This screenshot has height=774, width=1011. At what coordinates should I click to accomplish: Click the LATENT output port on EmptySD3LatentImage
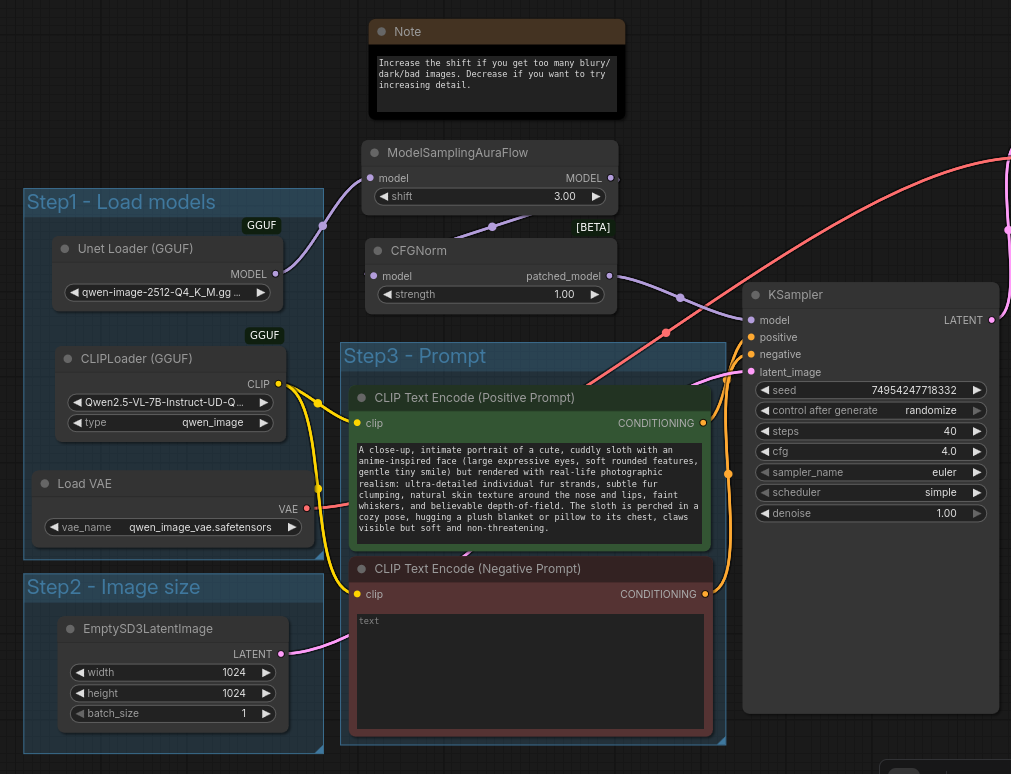(281, 654)
